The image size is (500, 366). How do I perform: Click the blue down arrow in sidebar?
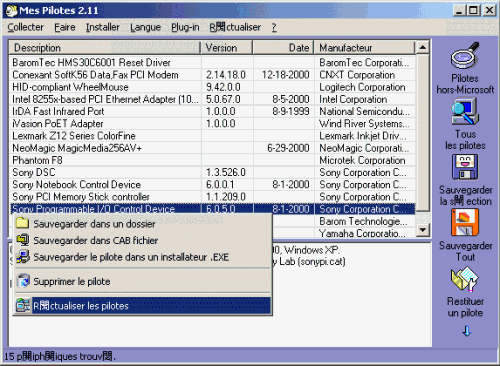[x=467, y=331]
